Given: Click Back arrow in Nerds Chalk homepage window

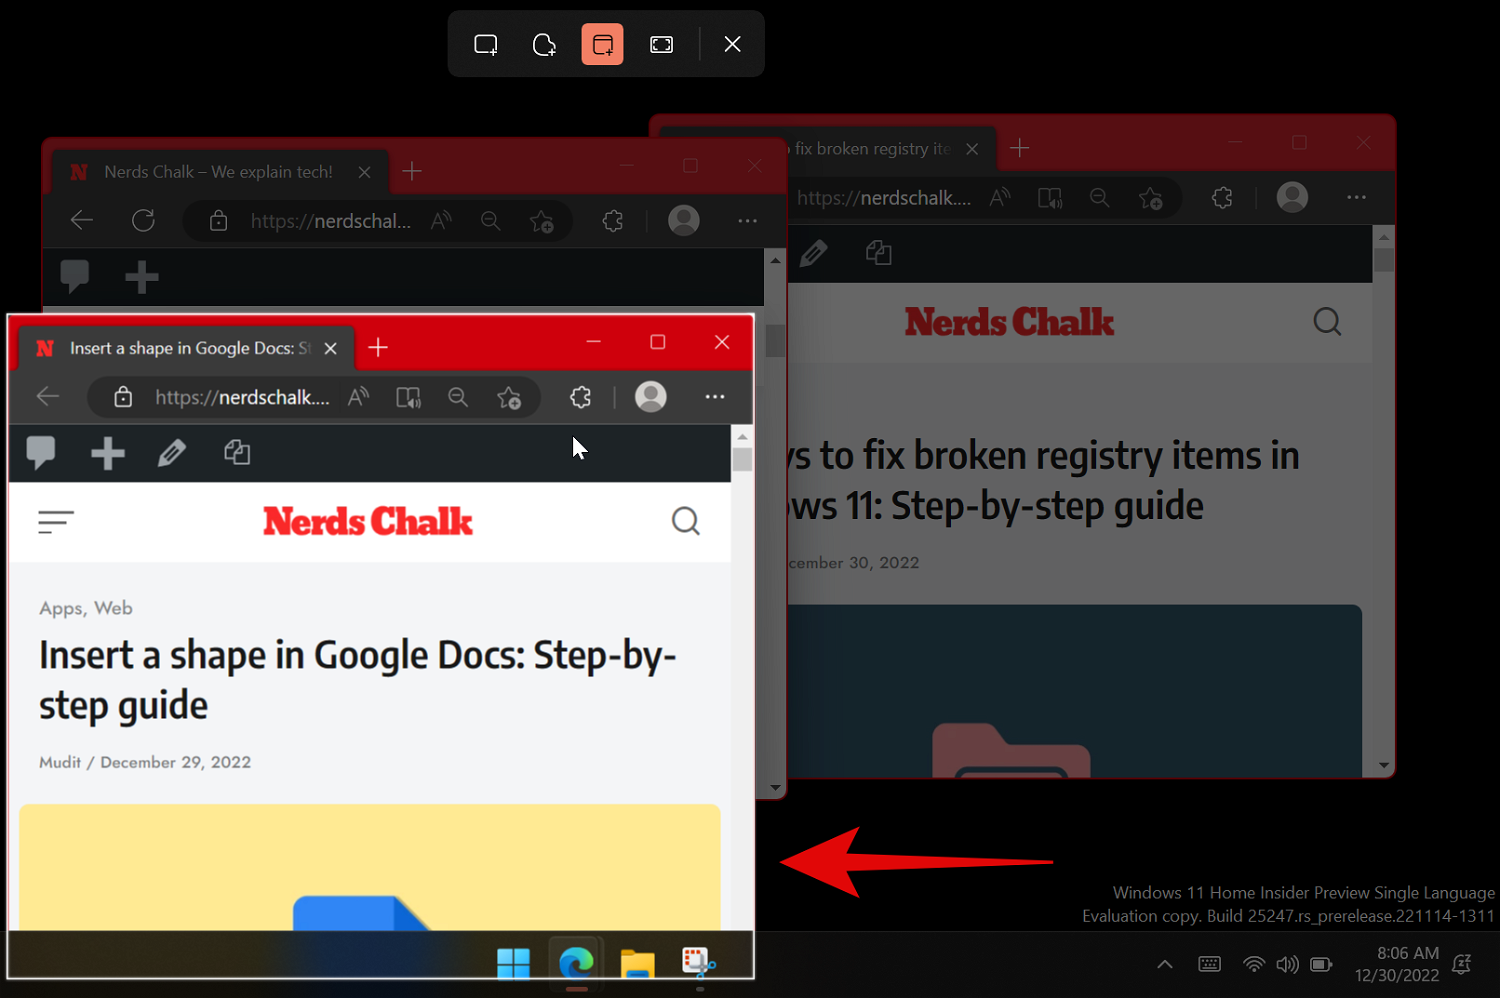Looking at the screenshot, I should 82,220.
